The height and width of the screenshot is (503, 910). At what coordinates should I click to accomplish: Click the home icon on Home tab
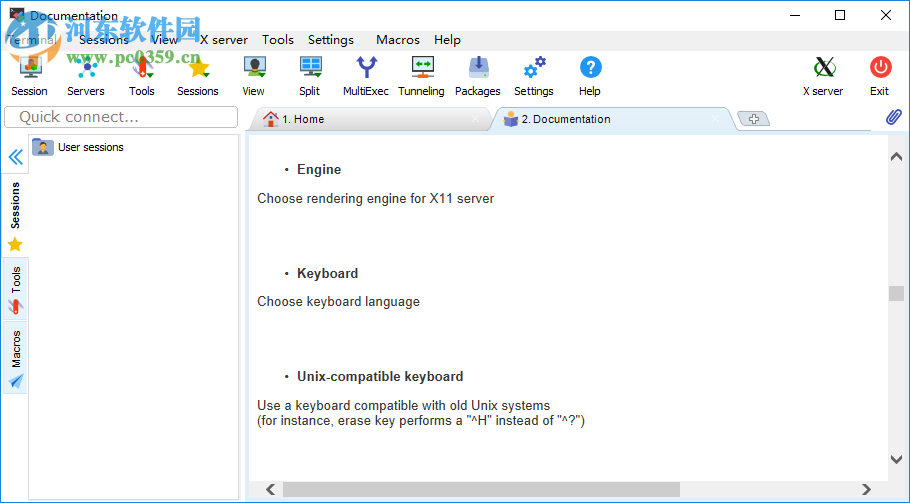pyautogui.click(x=270, y=119)
